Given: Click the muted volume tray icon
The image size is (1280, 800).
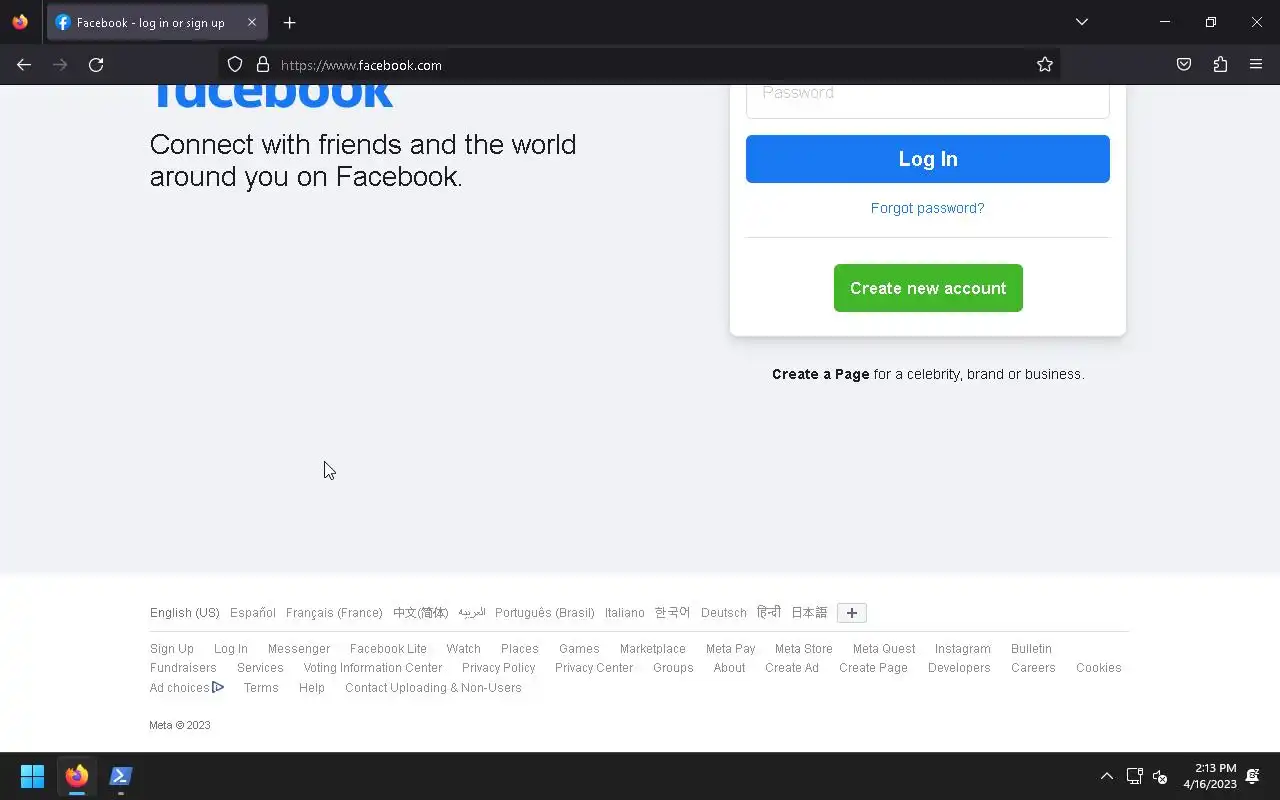Looking at the screenshot, I should tap(1160, 776).
